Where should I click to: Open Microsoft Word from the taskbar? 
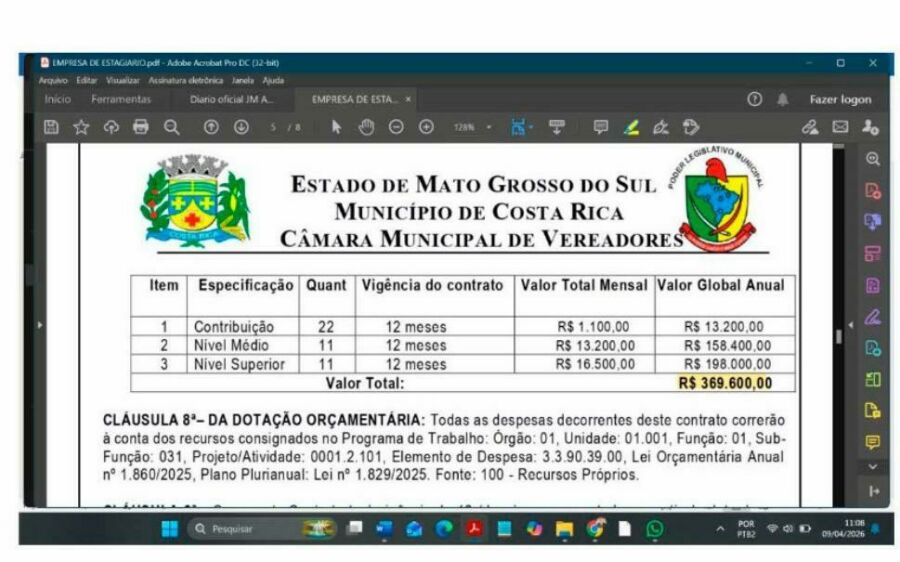(384, 529)
